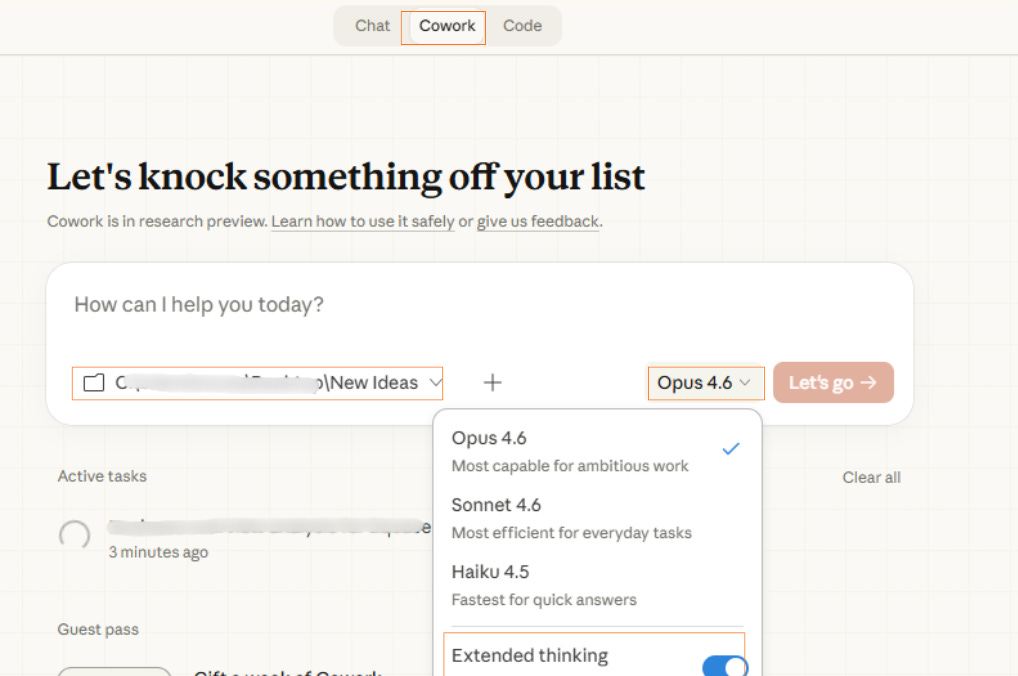
Task: Click the folder icon beside the path
Action: (x=93, y=383)
